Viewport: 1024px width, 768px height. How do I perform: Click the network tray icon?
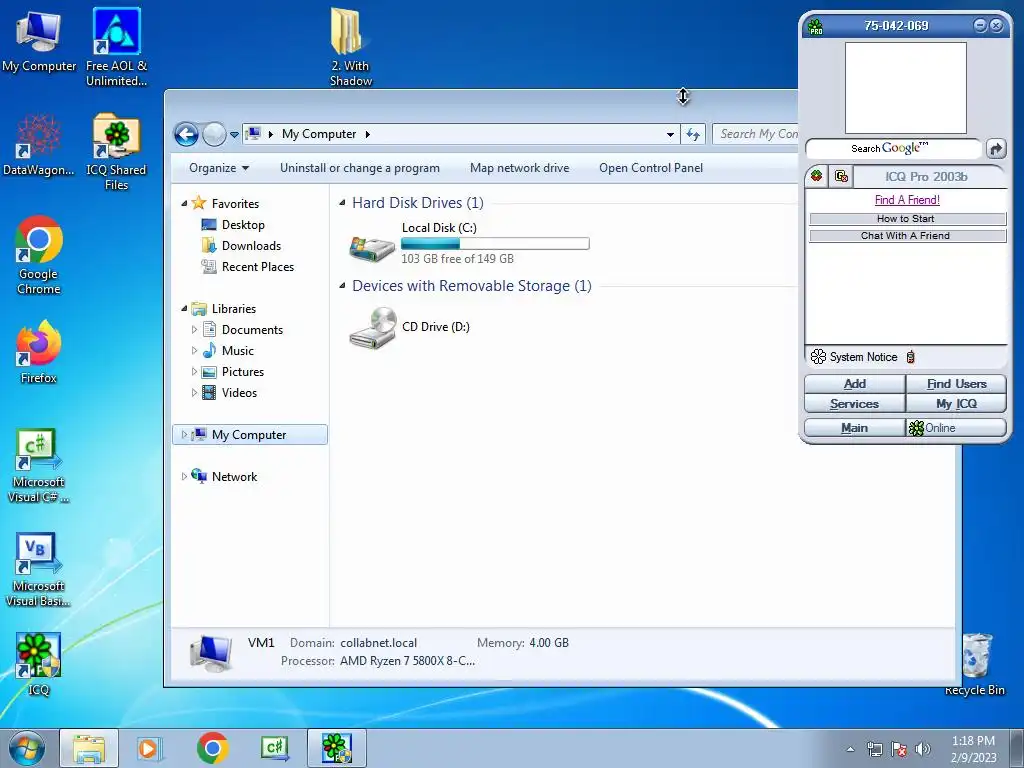click(x=874, y=749)
